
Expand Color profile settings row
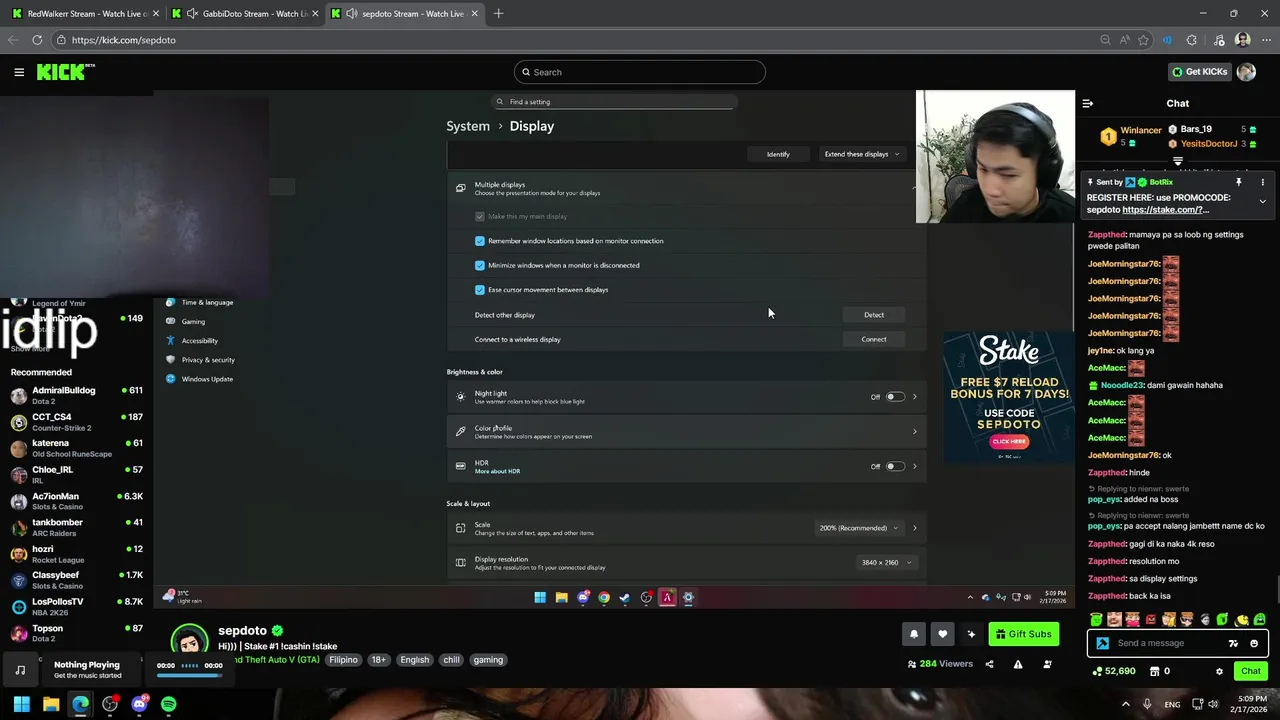click(686, 432)
